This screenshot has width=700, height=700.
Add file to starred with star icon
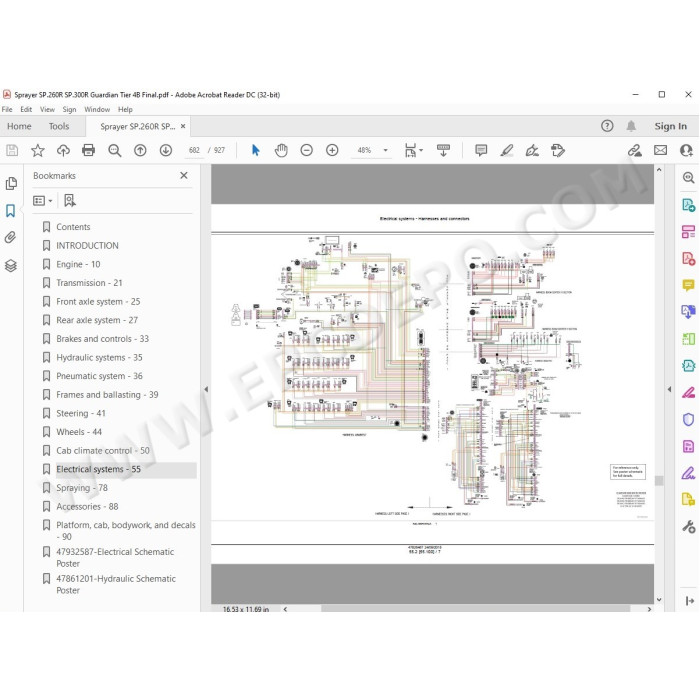click(38, 150)
